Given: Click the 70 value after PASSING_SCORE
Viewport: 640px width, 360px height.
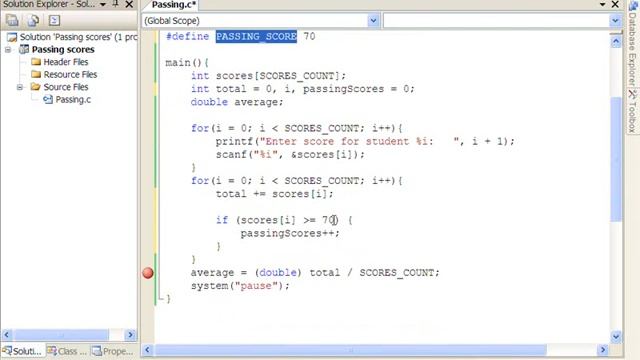Looking at the screenshot, I should (x=309, y=36).
